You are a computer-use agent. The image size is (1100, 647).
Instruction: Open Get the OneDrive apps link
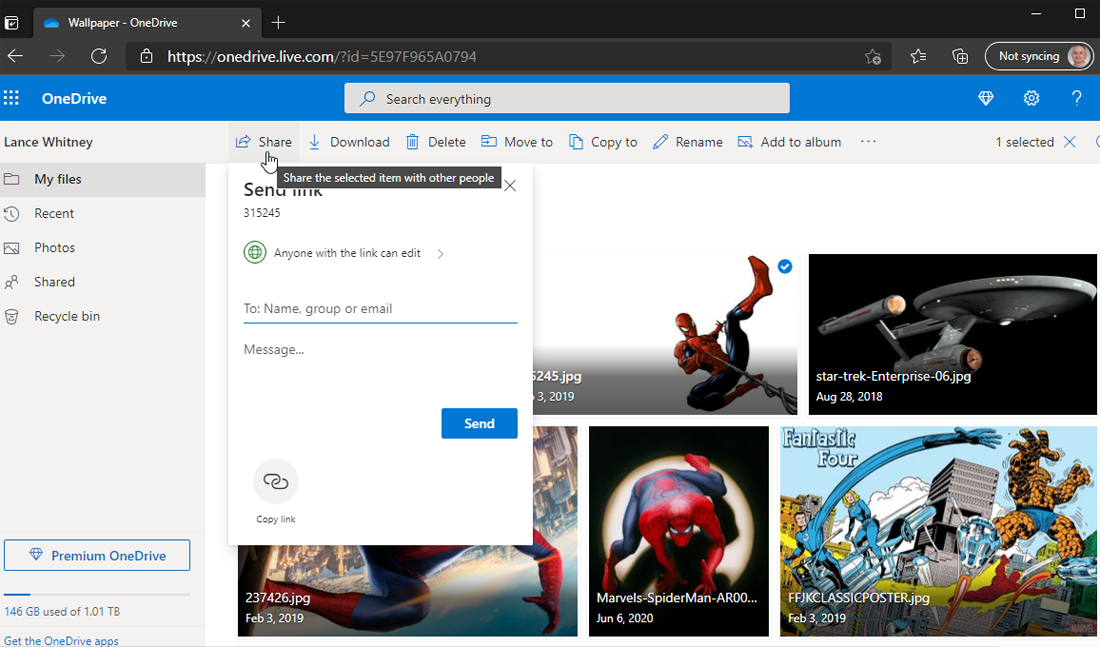61,641
